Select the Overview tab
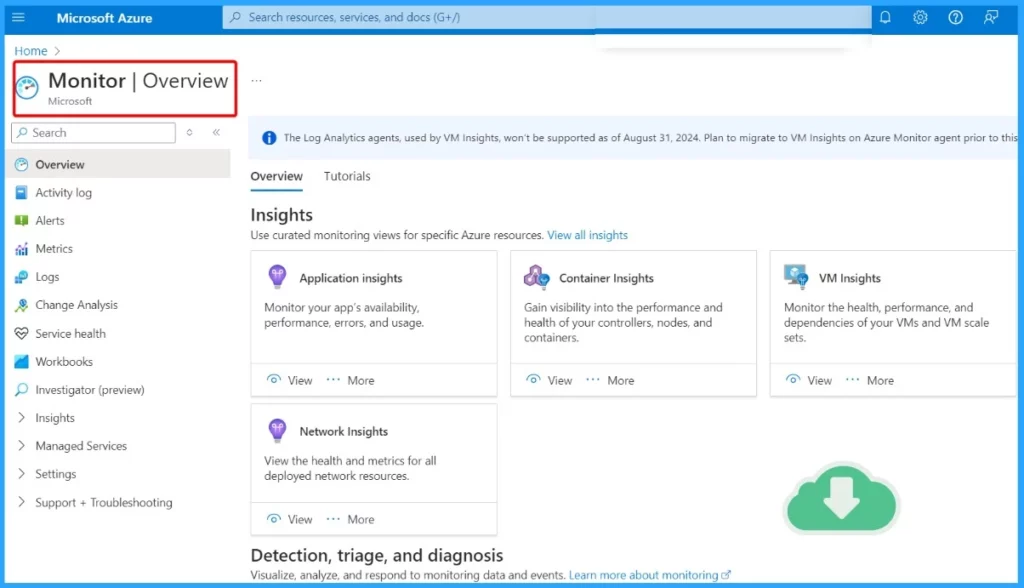Viewport: 1024px width, 588px height. (x=276, y=176)
